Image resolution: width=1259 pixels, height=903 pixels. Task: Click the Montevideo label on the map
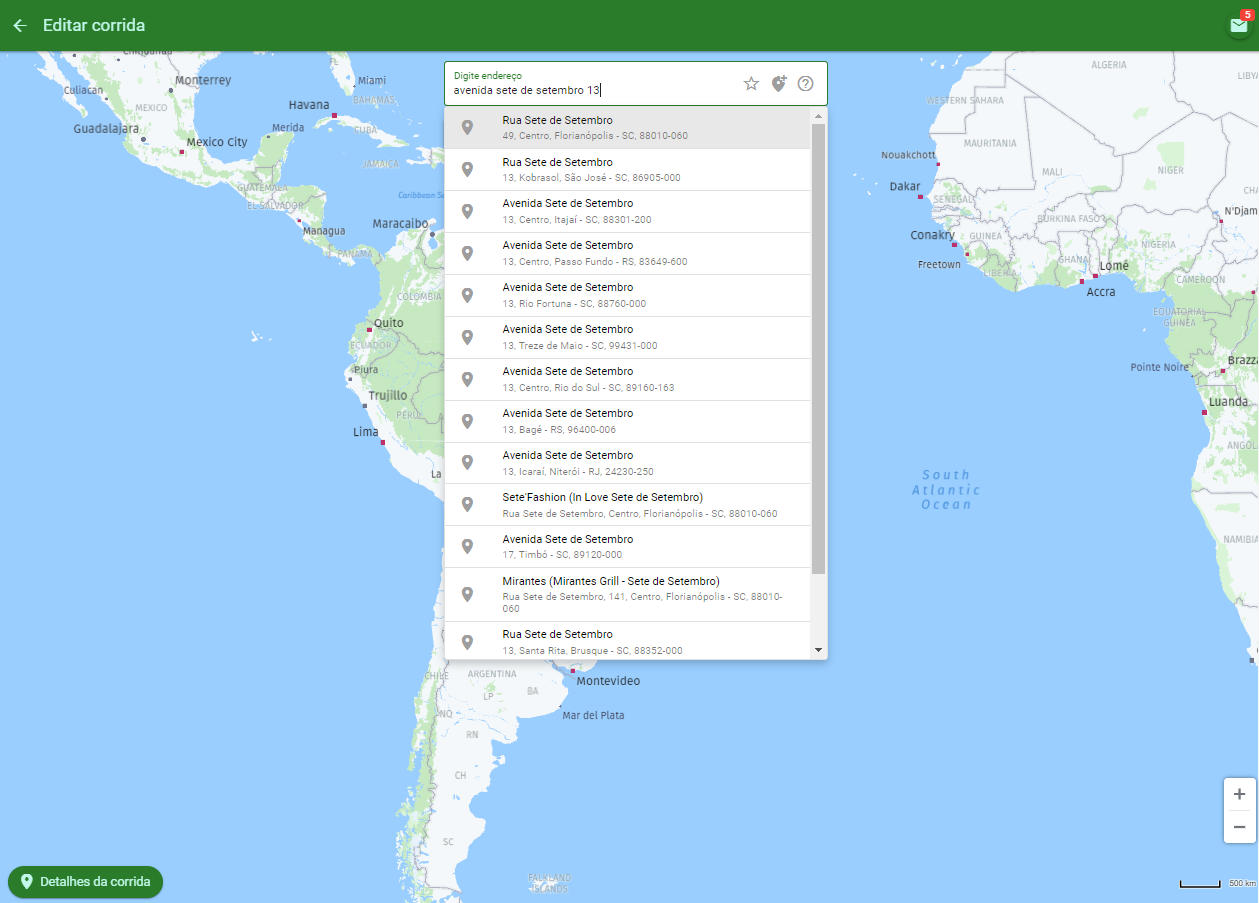tap(608, 681)
